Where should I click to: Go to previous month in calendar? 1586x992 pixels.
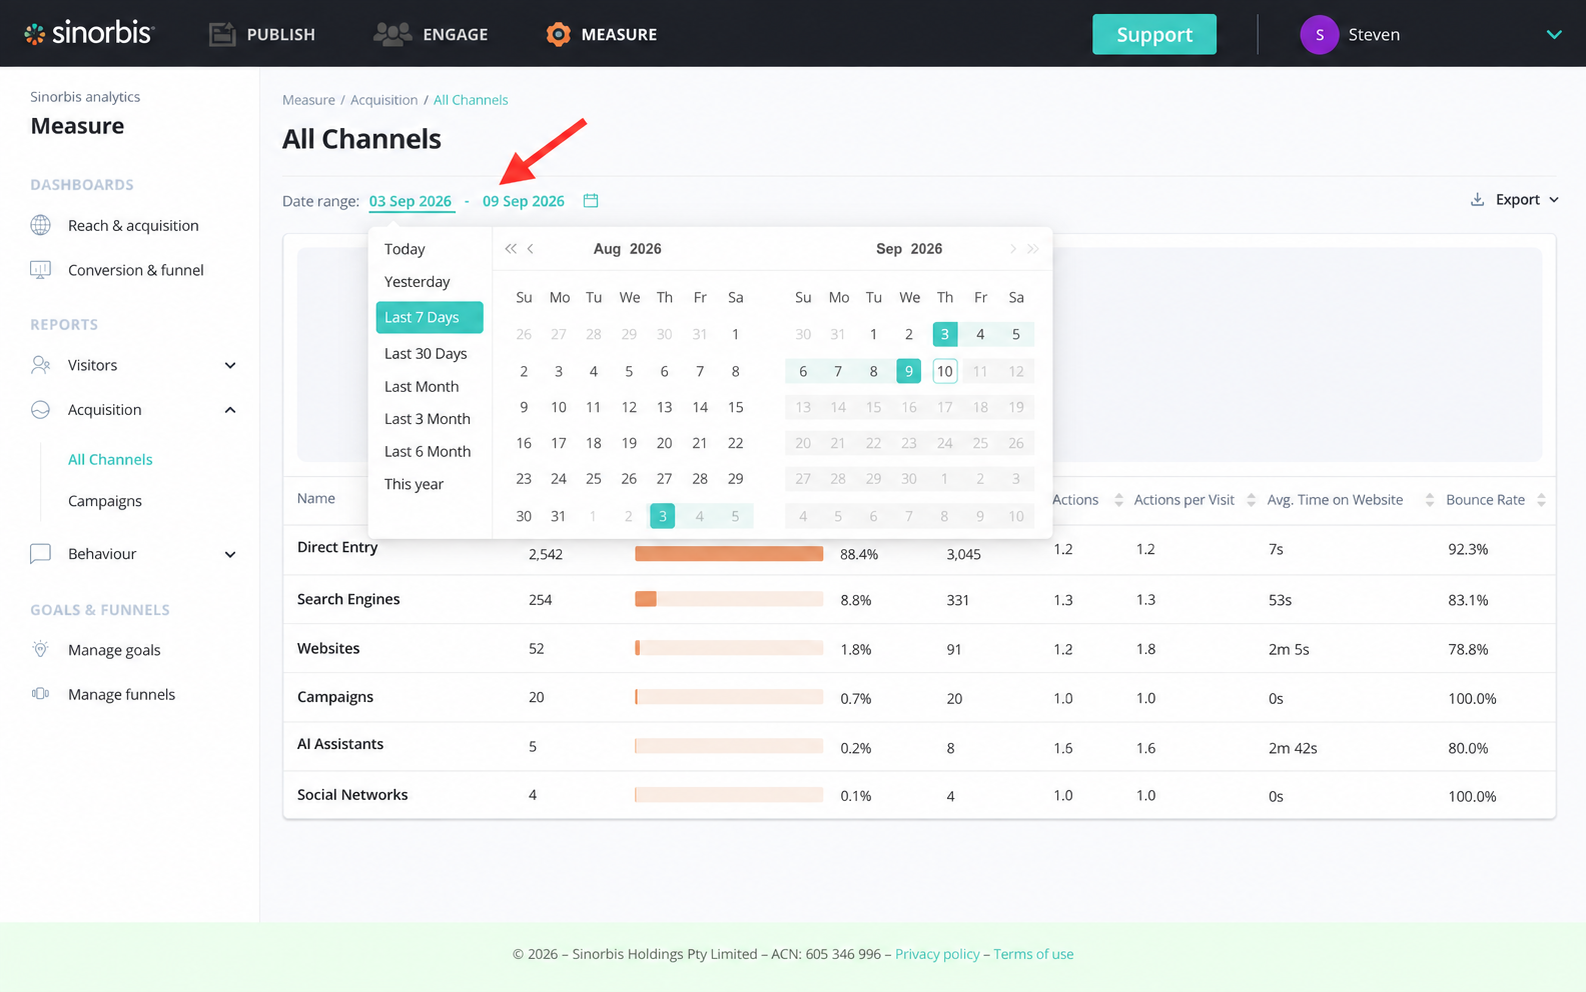(x=531, y=249)
